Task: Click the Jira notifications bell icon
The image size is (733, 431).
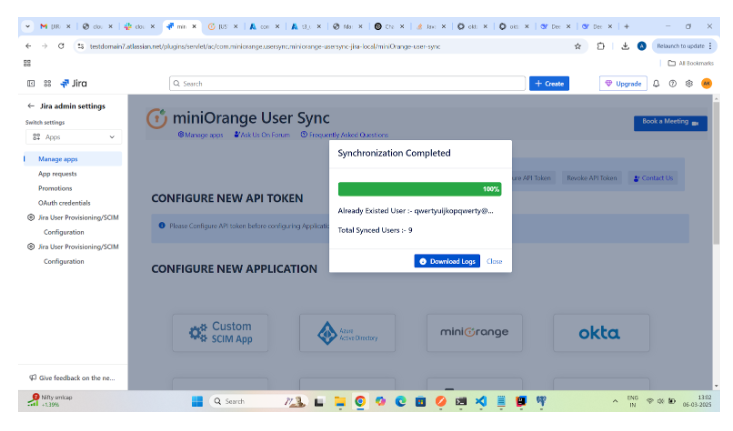Action: click(x=656, y=83)
